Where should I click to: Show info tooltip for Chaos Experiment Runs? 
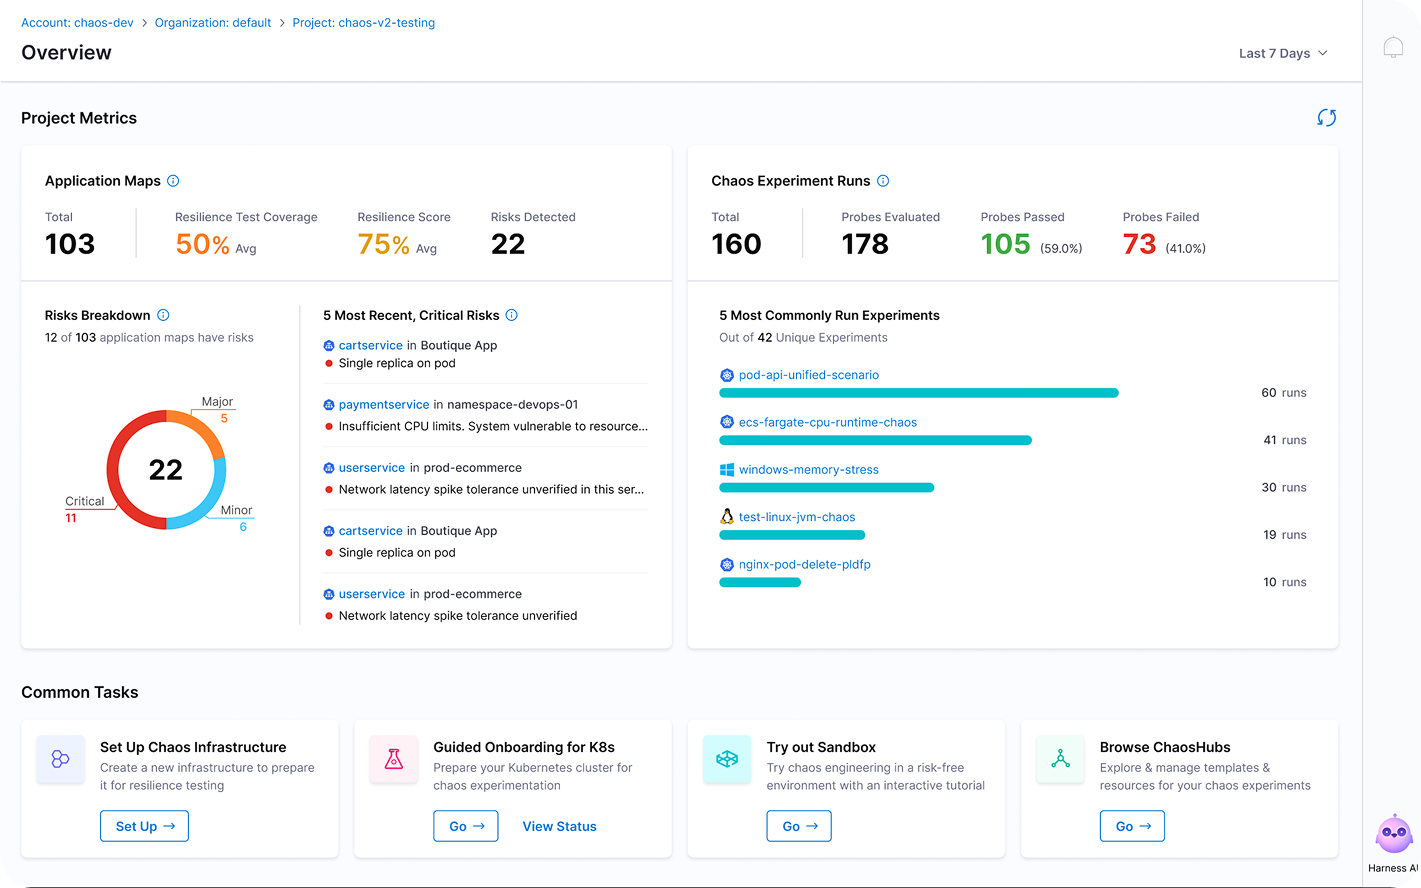click(883, 181)
